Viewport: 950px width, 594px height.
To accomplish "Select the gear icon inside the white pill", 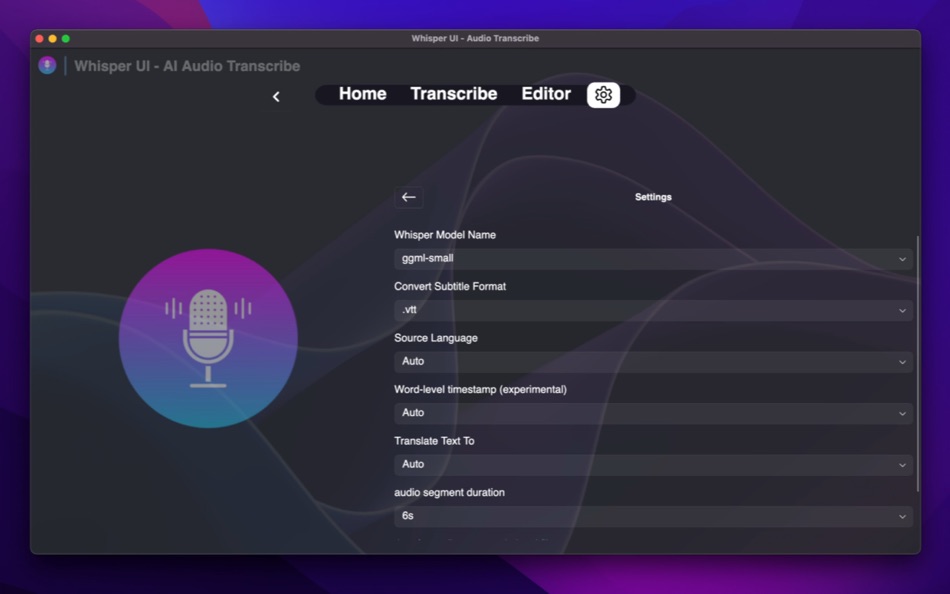I will 603,95.
